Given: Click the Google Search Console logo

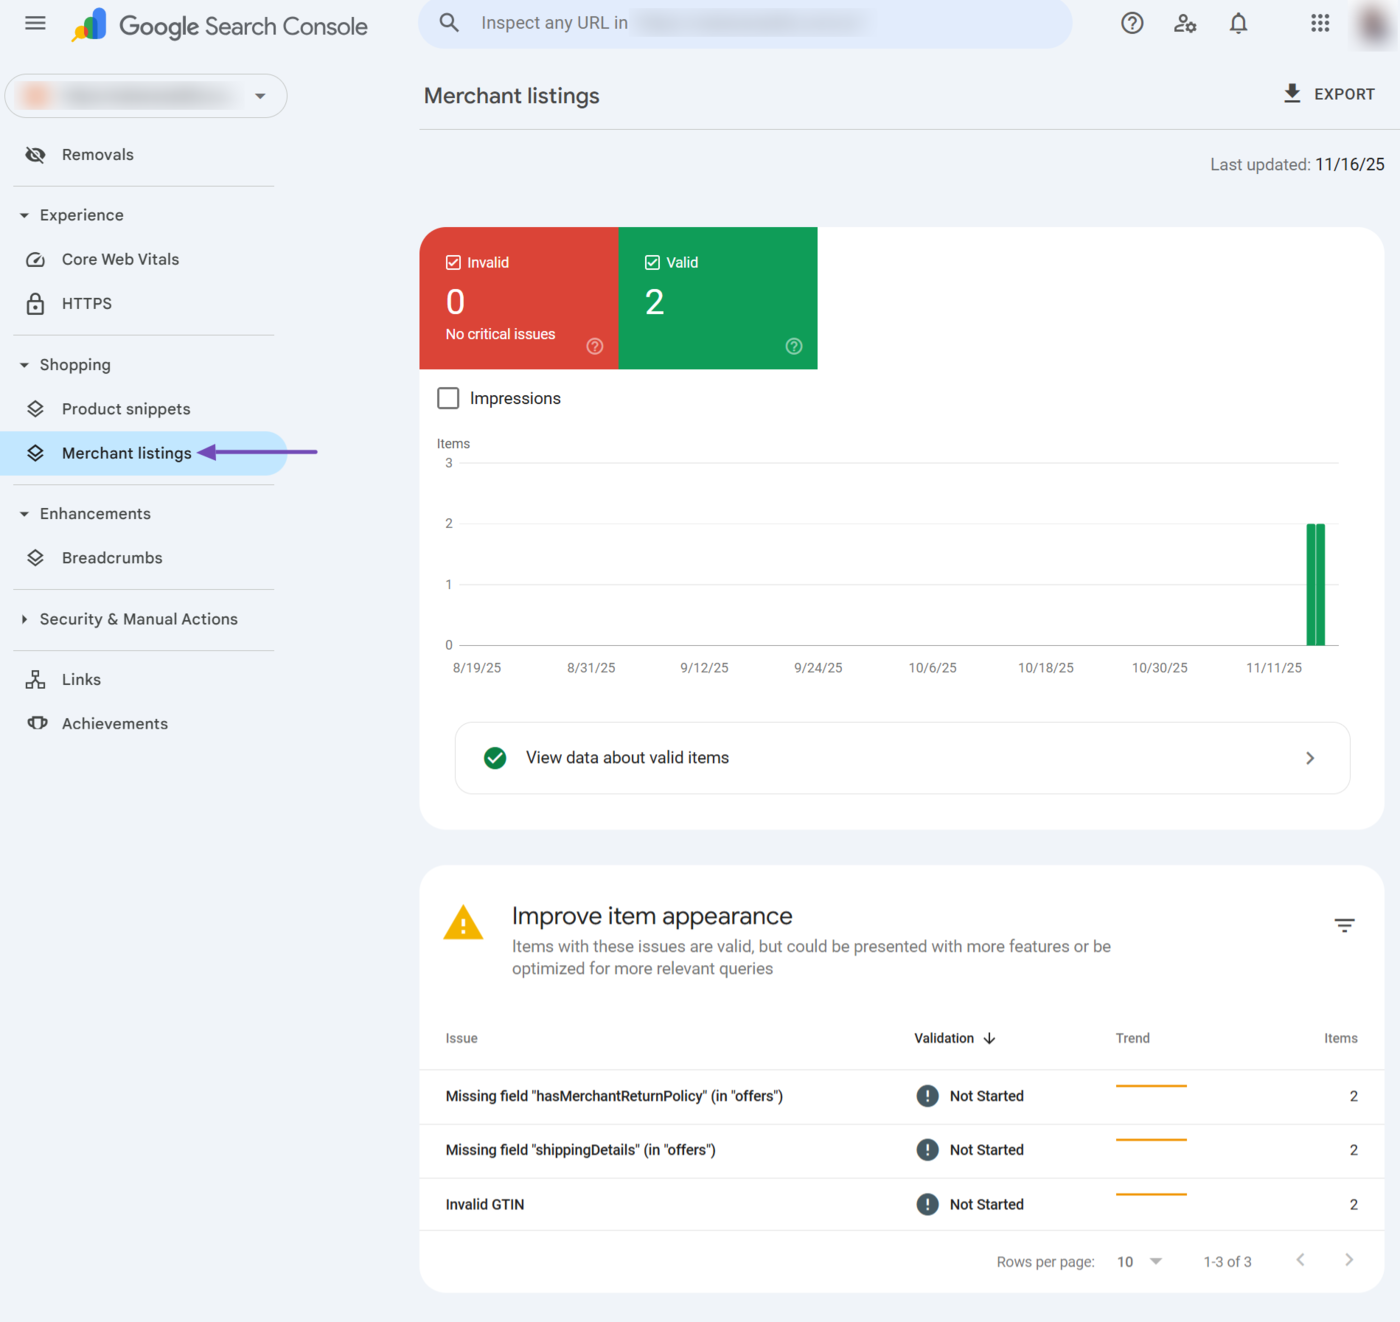Looking at the screenshot, I should coord(220,25).
